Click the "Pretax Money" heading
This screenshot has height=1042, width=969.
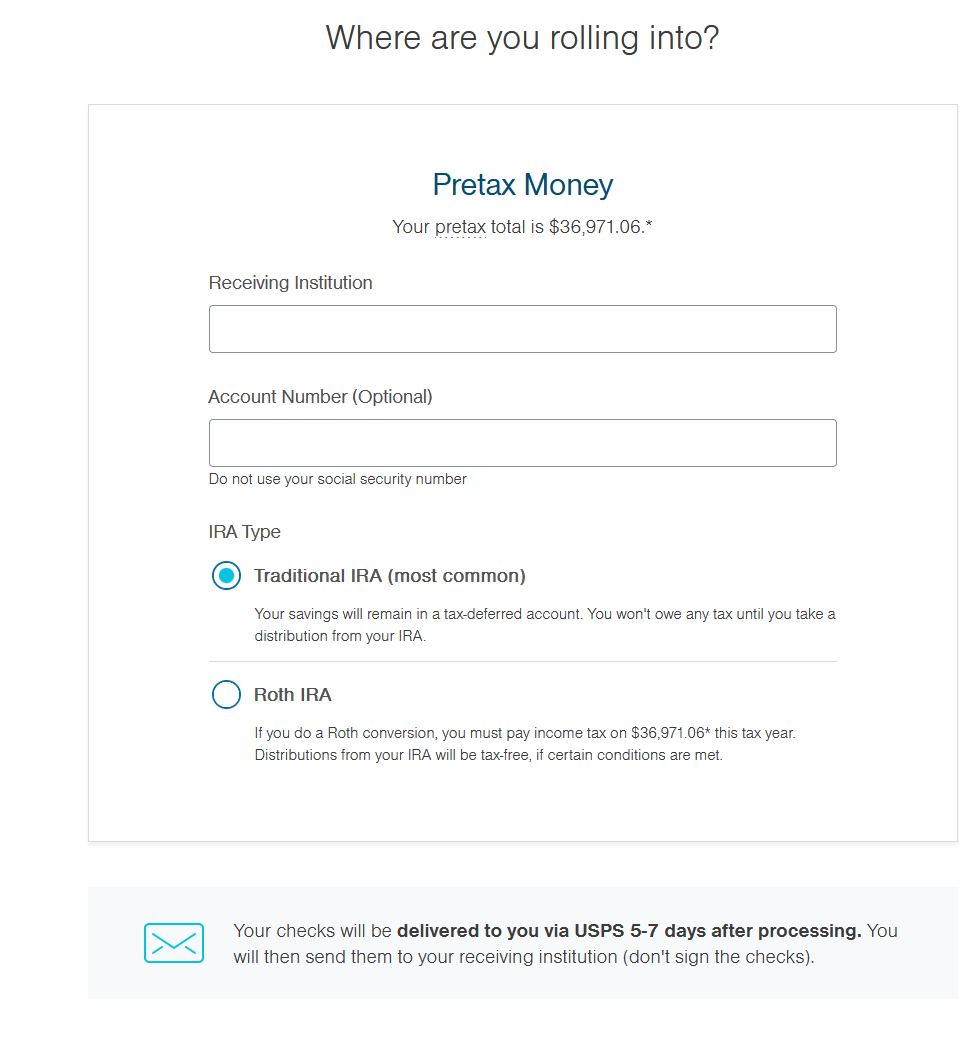pyautogui.click(x=522, y=185)
